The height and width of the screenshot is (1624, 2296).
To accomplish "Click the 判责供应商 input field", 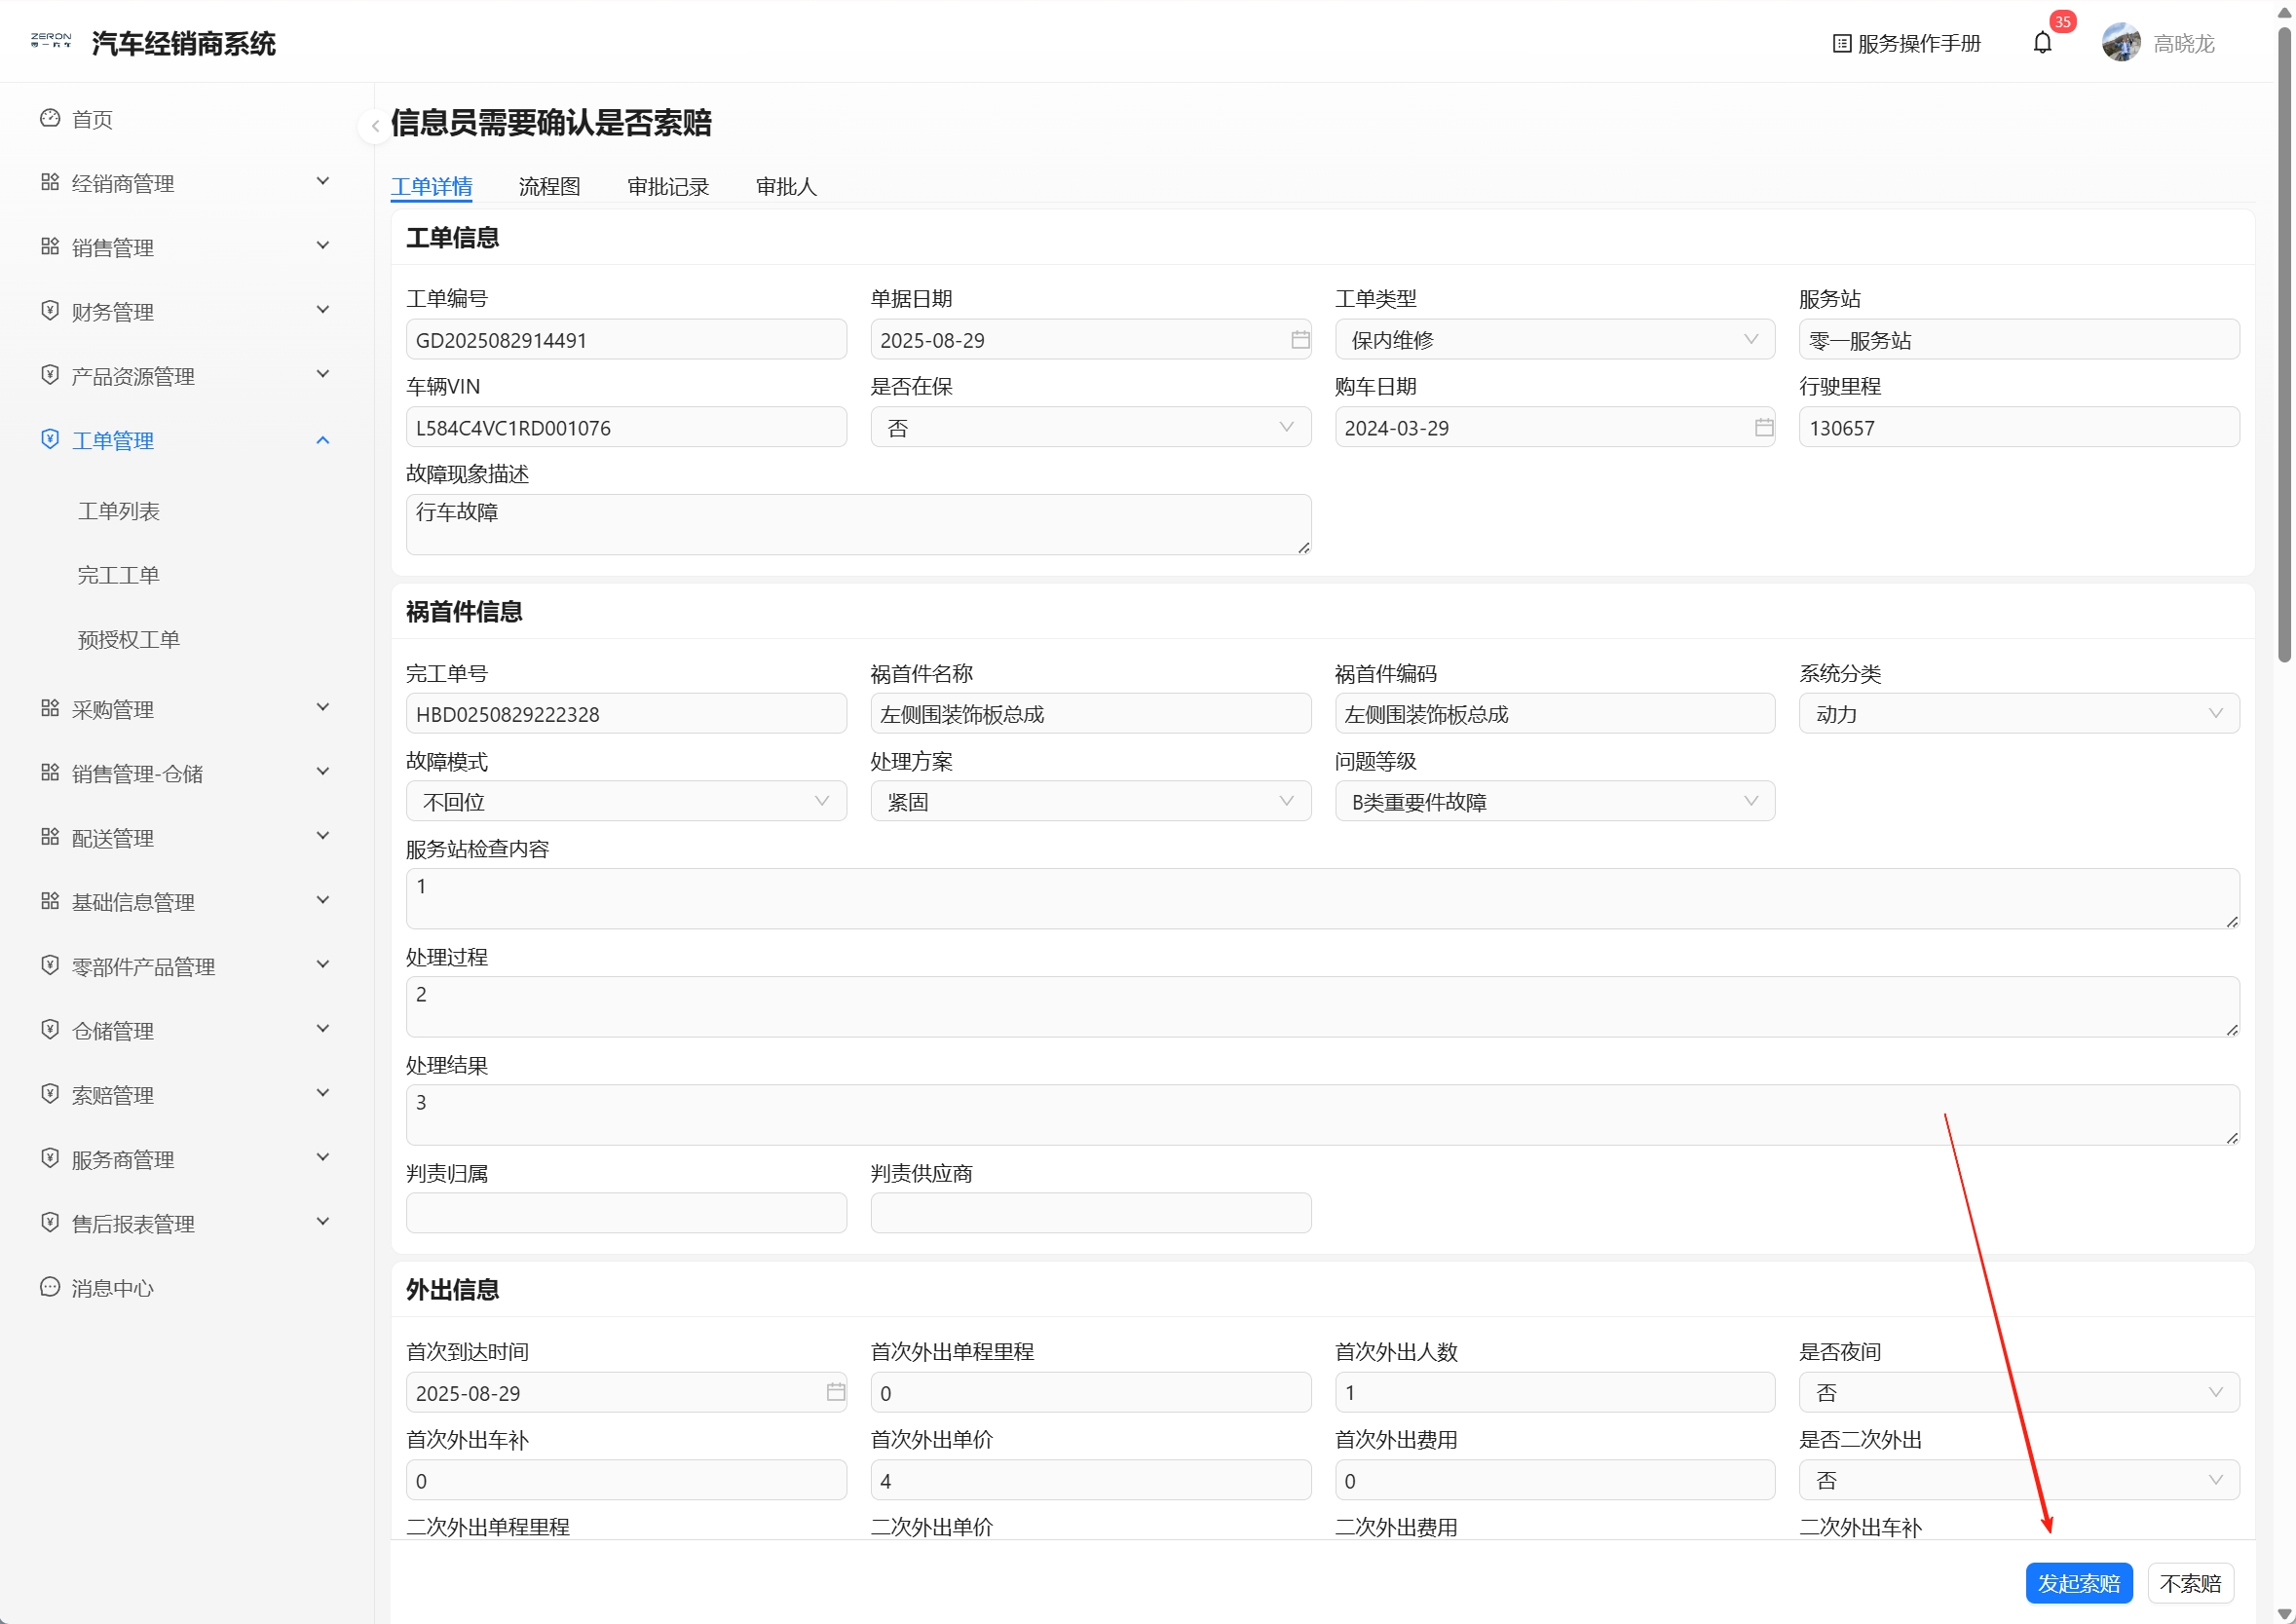I will click(1090, 1213).
